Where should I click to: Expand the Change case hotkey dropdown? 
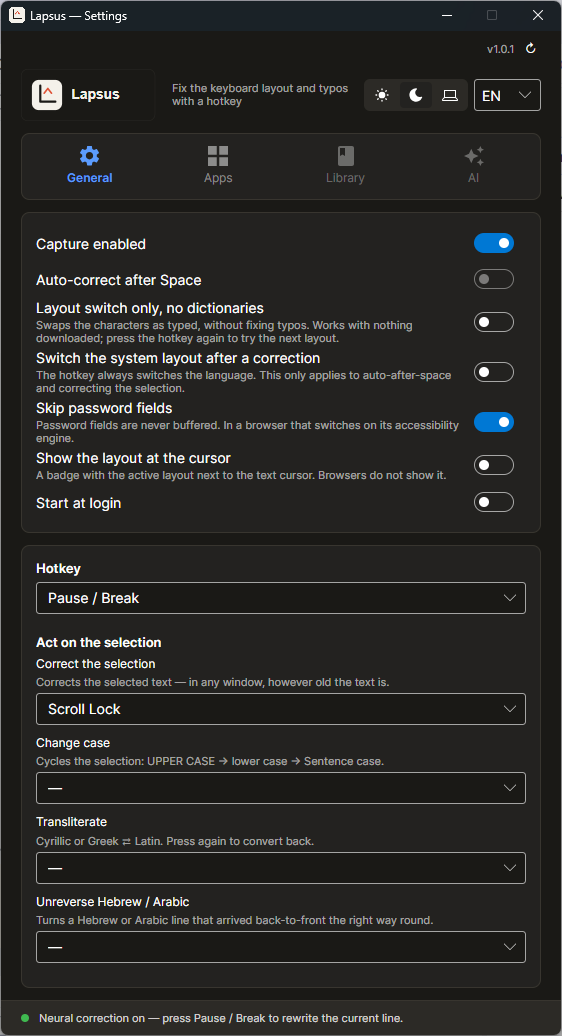pos(281,788)
